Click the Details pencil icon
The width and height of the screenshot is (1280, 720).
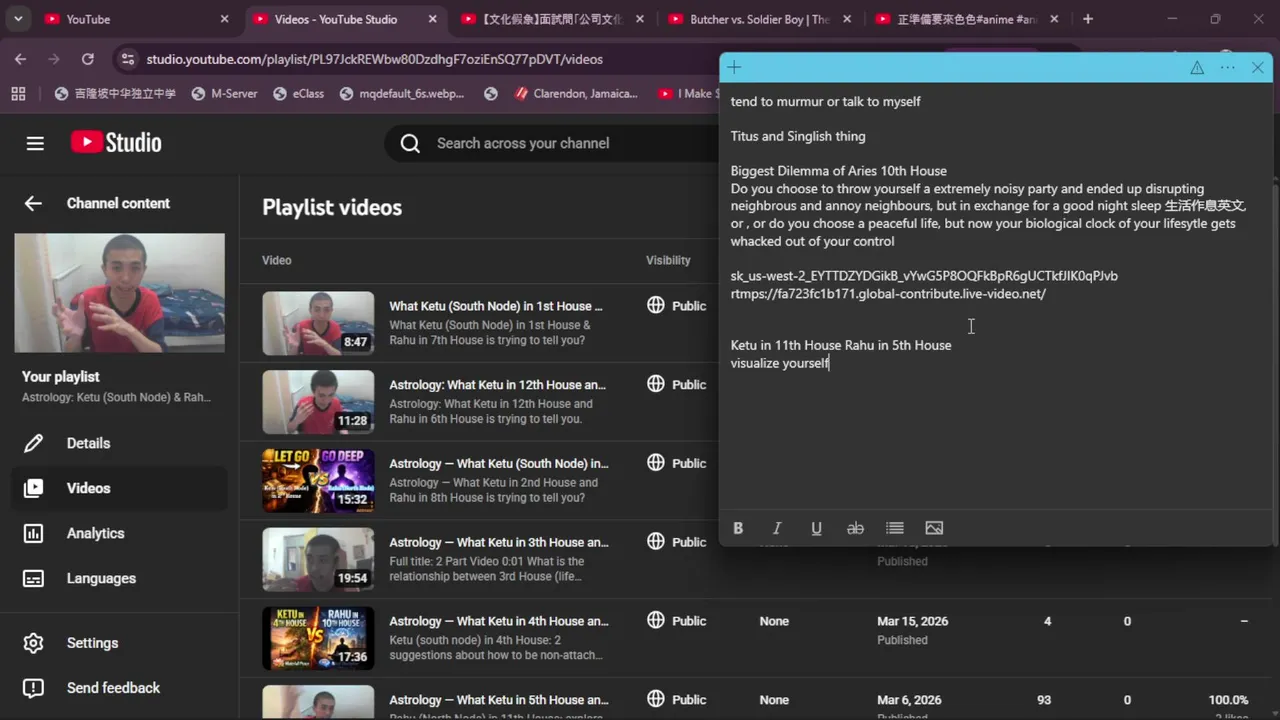33,443
